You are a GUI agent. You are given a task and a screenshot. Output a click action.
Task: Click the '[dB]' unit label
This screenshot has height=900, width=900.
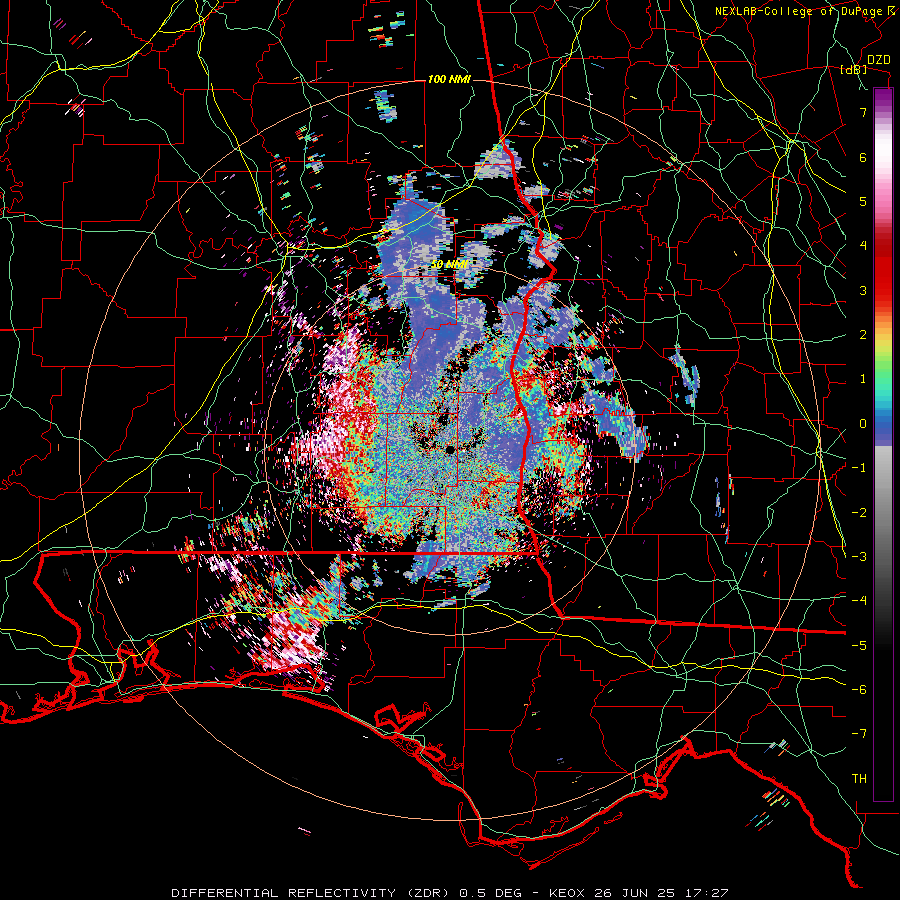coord(854,69)
